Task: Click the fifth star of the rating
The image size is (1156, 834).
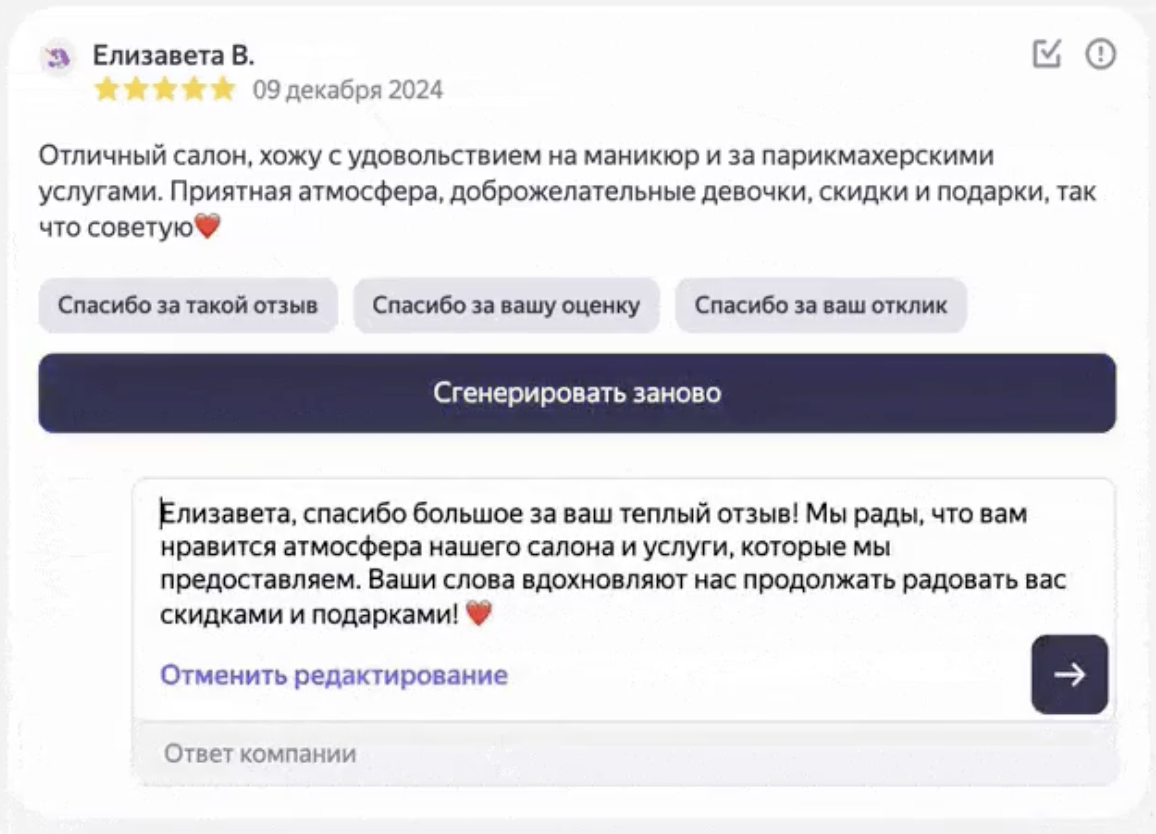Action: click(x=223, y=90)
